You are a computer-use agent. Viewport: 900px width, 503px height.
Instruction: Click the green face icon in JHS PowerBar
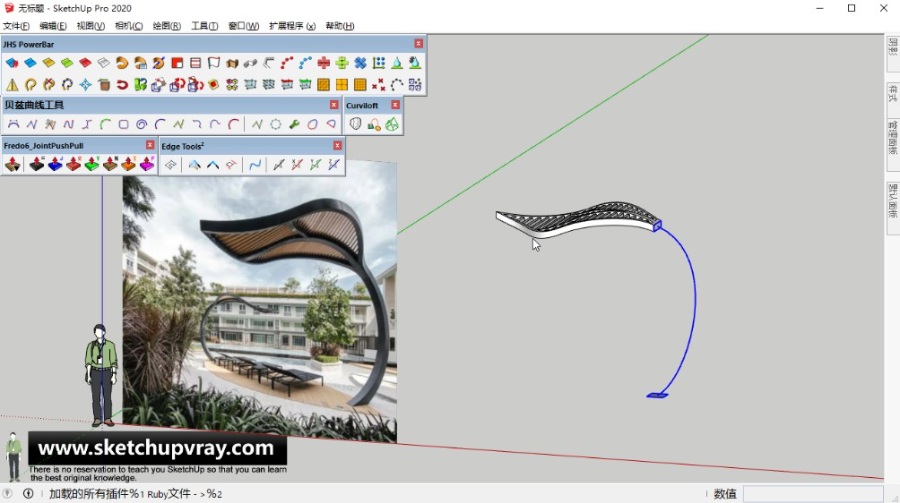[67, 63]
